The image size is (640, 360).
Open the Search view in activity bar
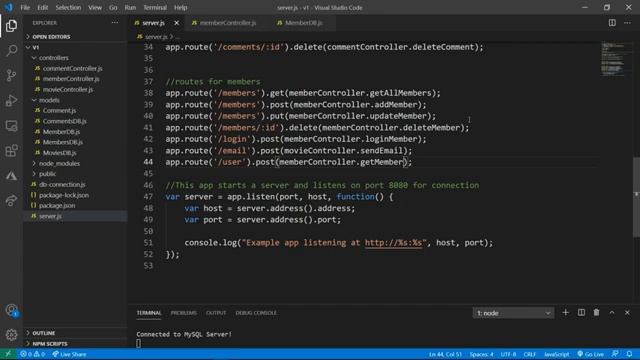coord(11,51)
